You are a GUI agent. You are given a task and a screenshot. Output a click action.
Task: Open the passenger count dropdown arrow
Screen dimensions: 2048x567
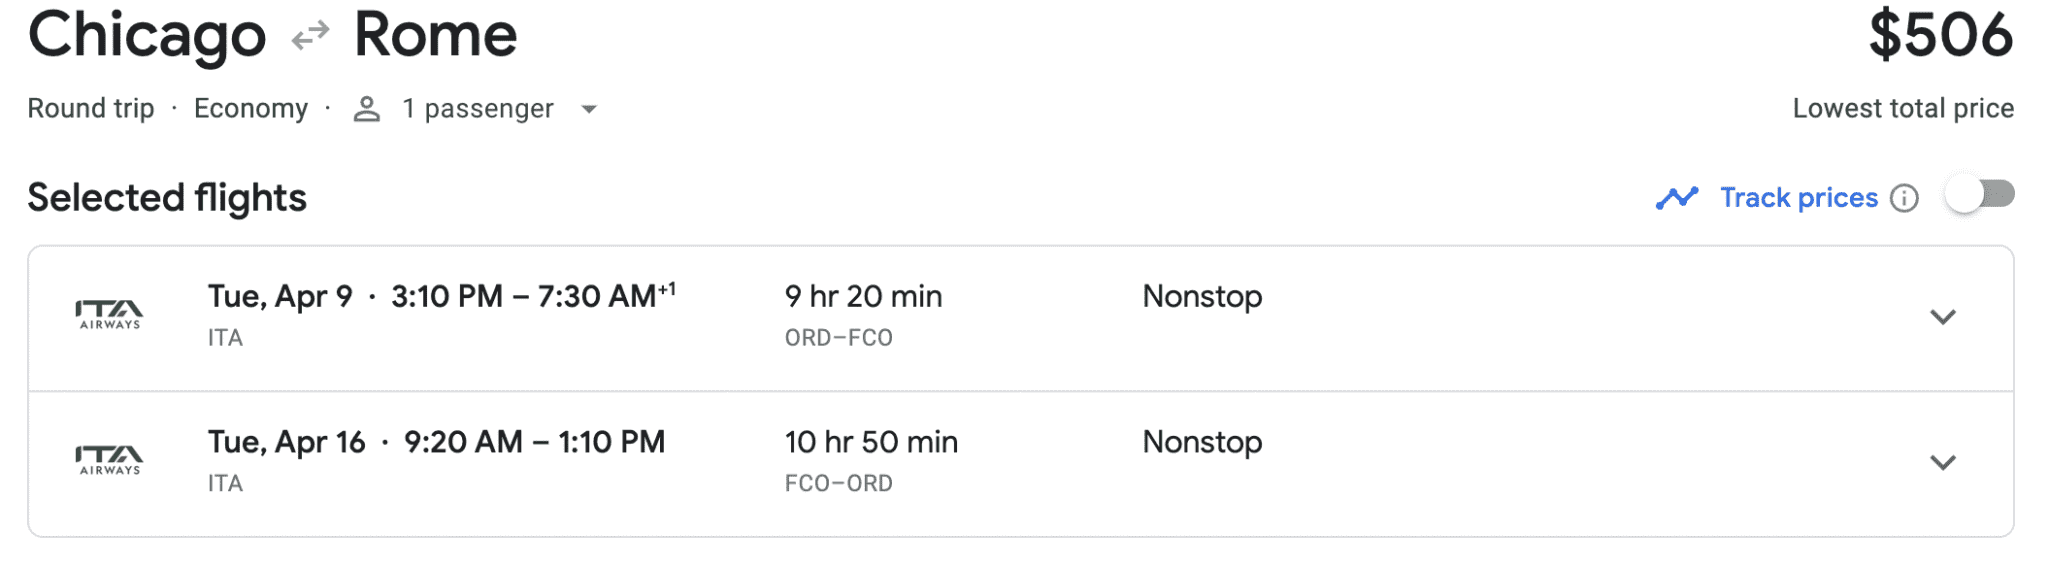pyautogui.click(x=589, y=109)
